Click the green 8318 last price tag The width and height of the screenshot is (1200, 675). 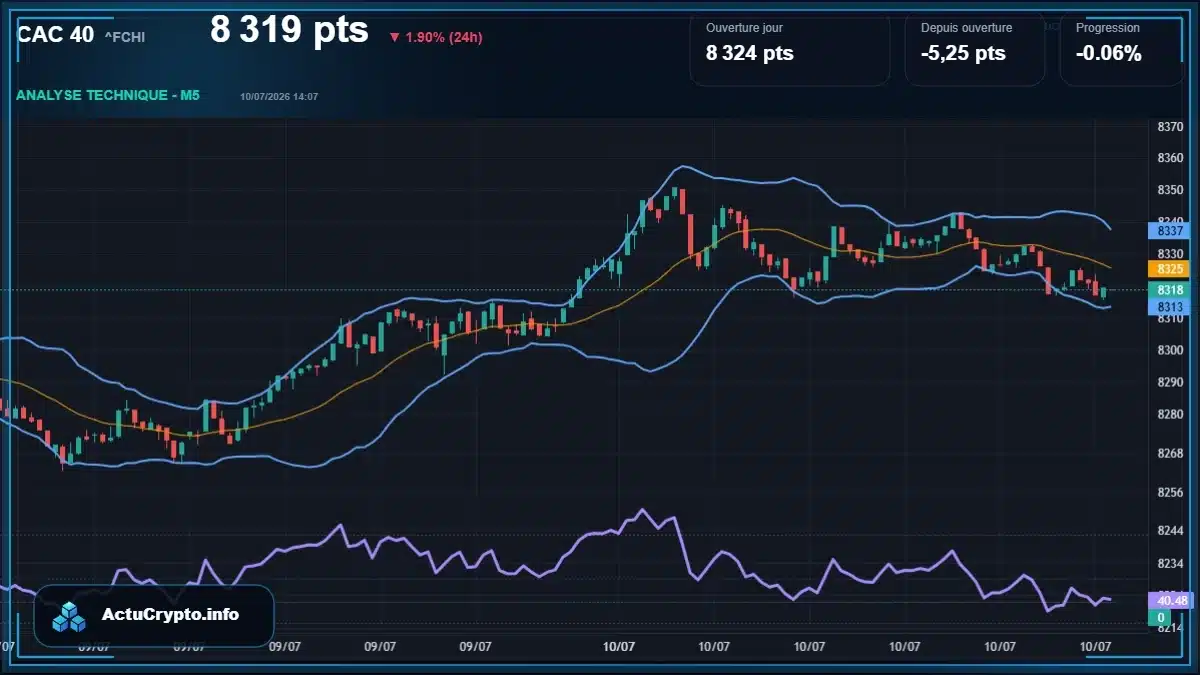pos(1170,289)
